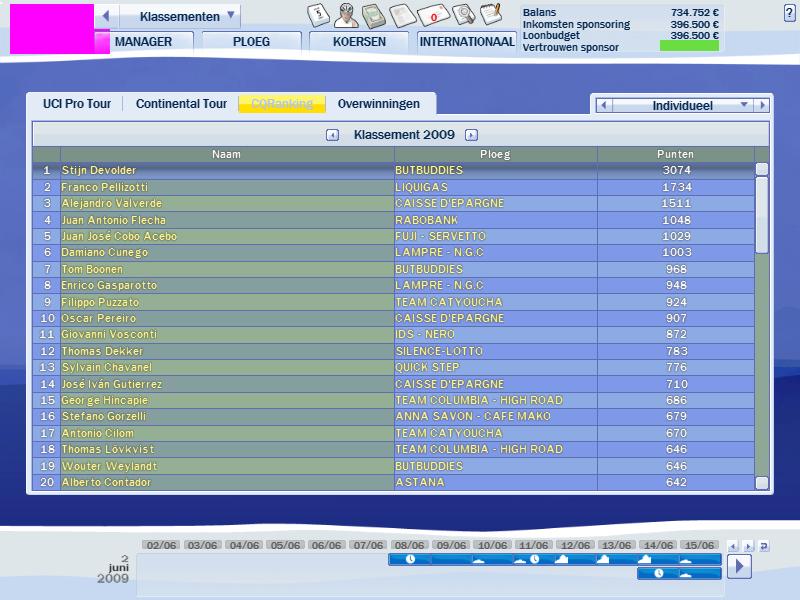Open the KOERSEN menu button
This screenshot has height=600, width=800.
359,42
